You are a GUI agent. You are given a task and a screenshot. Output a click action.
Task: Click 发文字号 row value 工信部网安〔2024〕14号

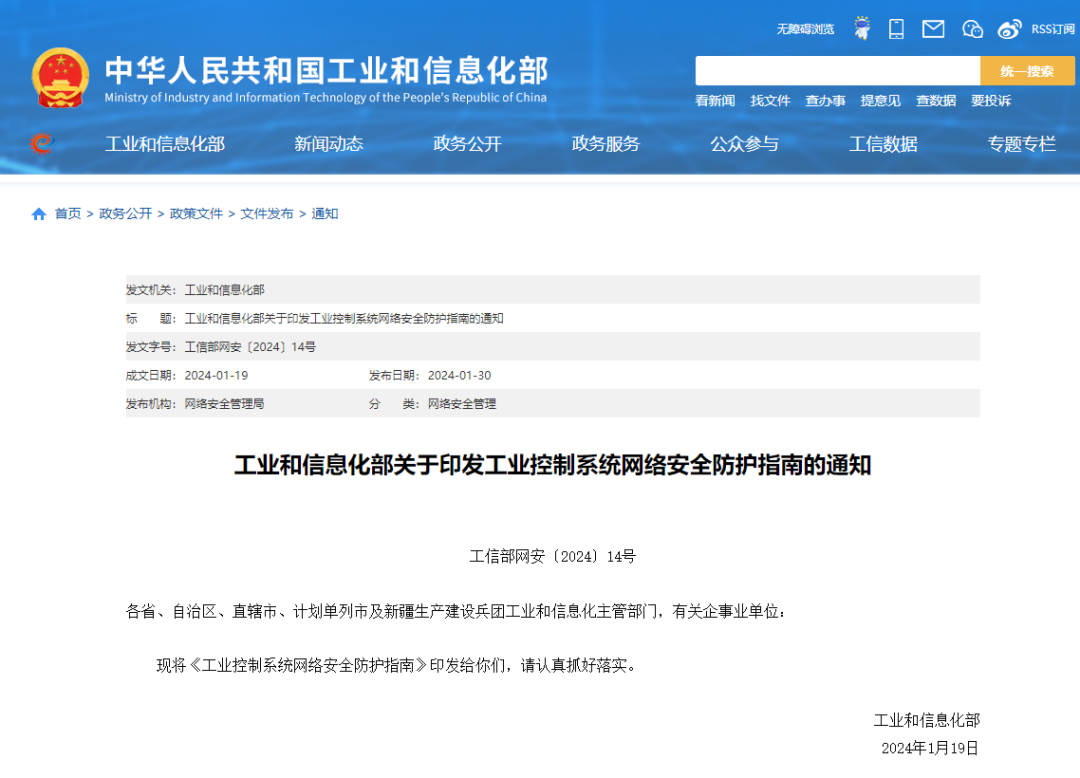pyautogui.click(x=250, y=347)
